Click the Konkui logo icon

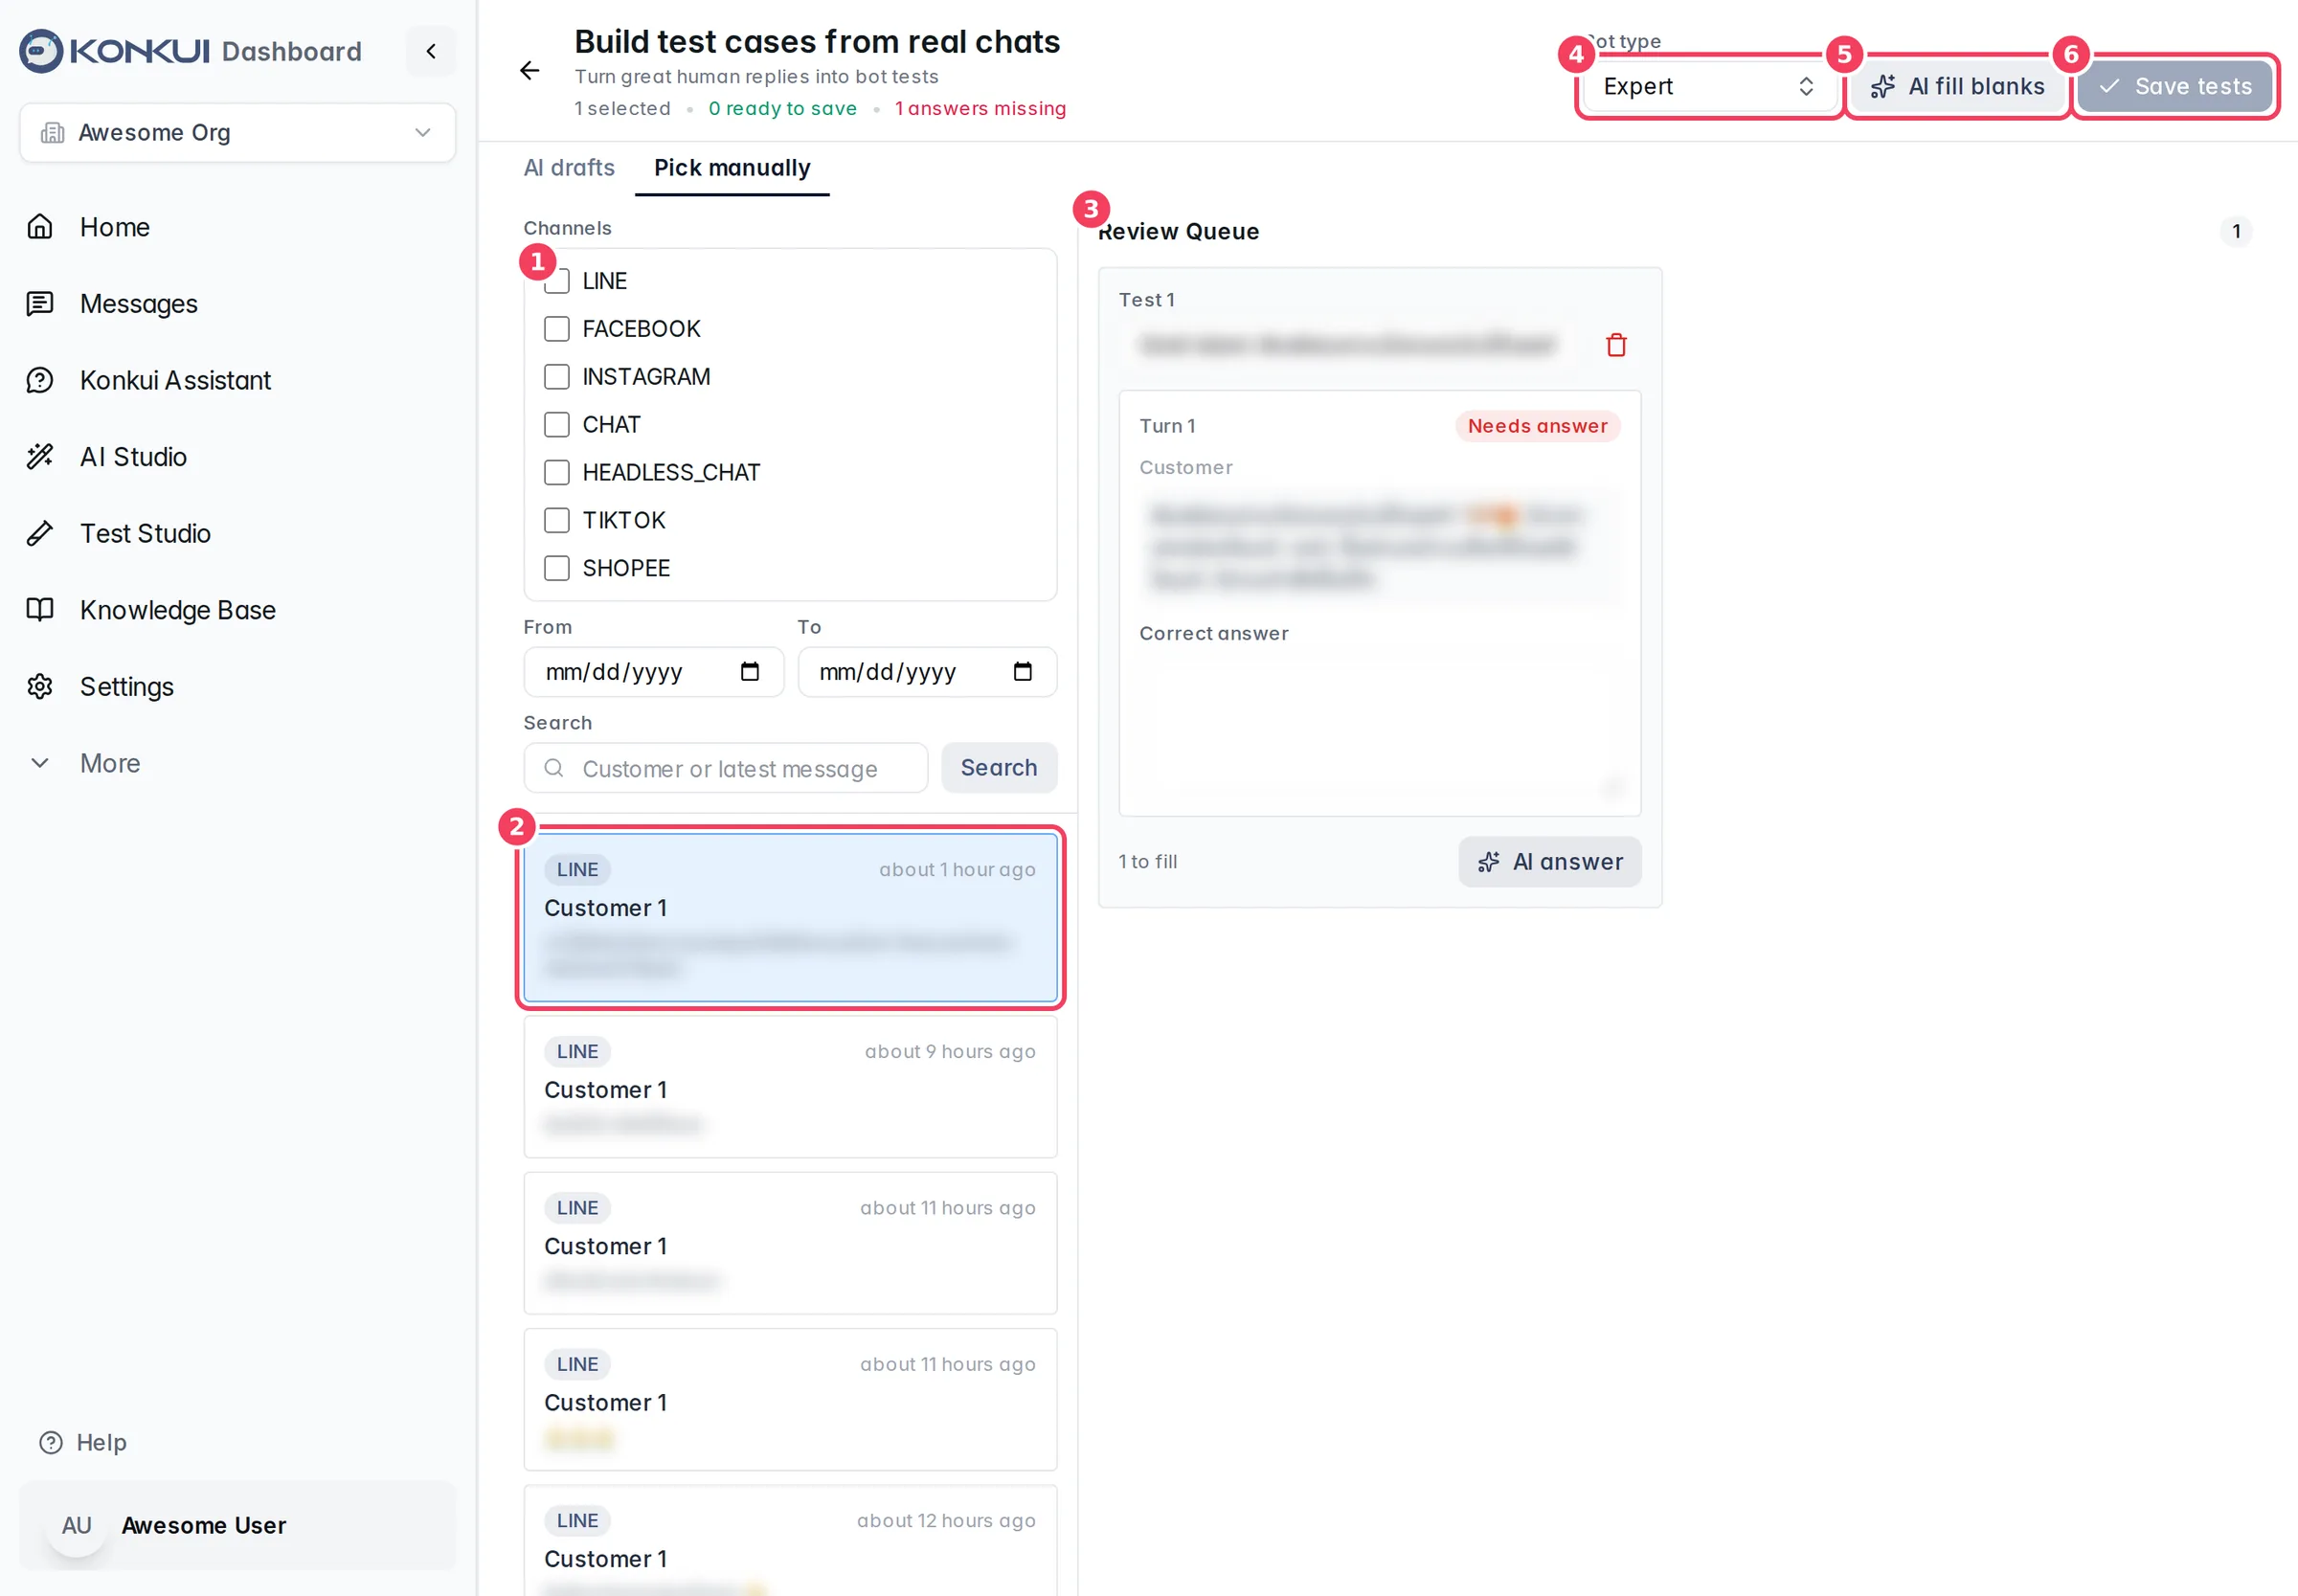click(x=41, y=51)
